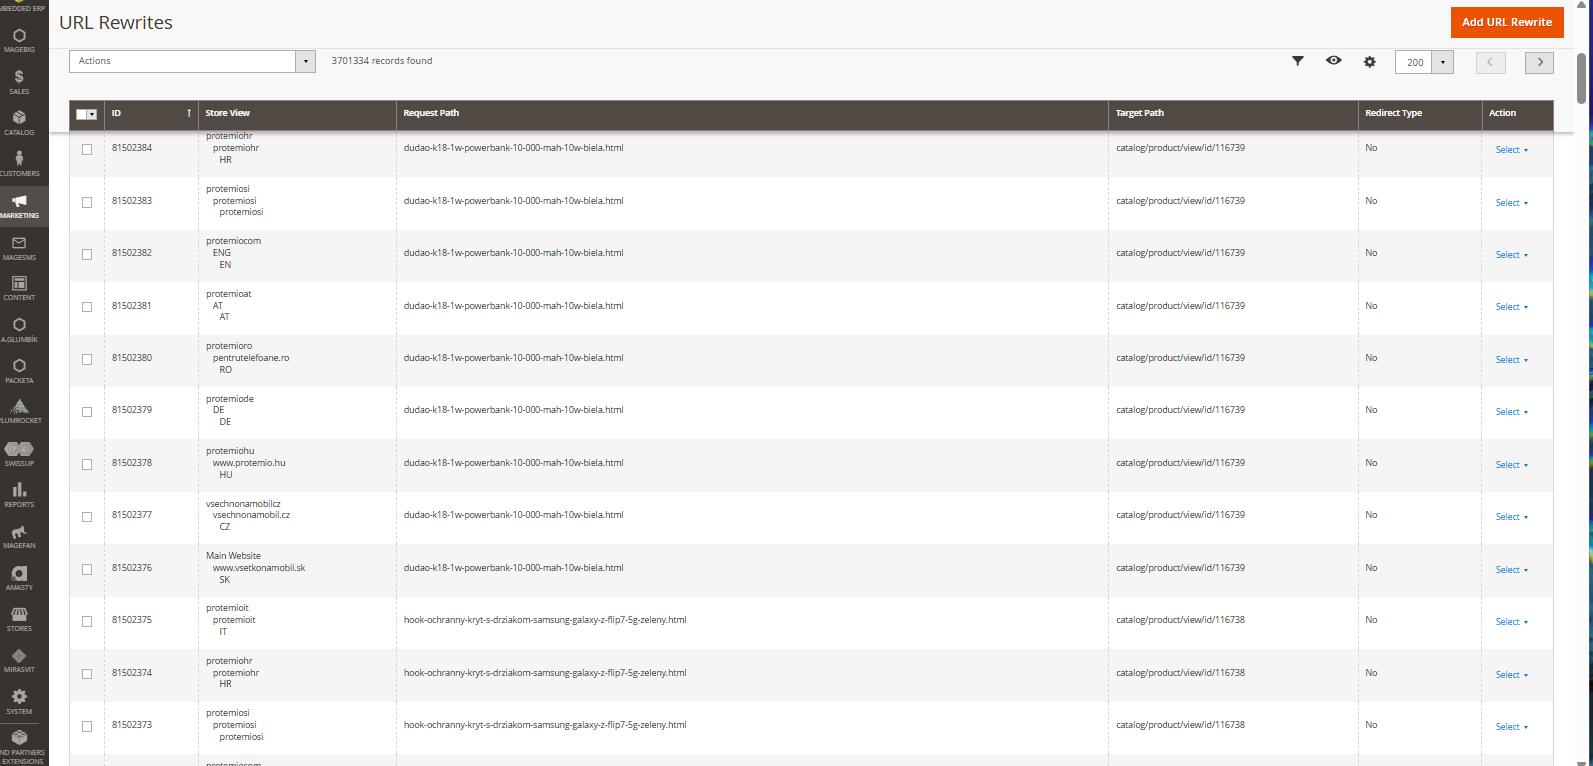1593x766 pixels.
Task: Check the row 81502375 checkbox
Action: (87, 621)
